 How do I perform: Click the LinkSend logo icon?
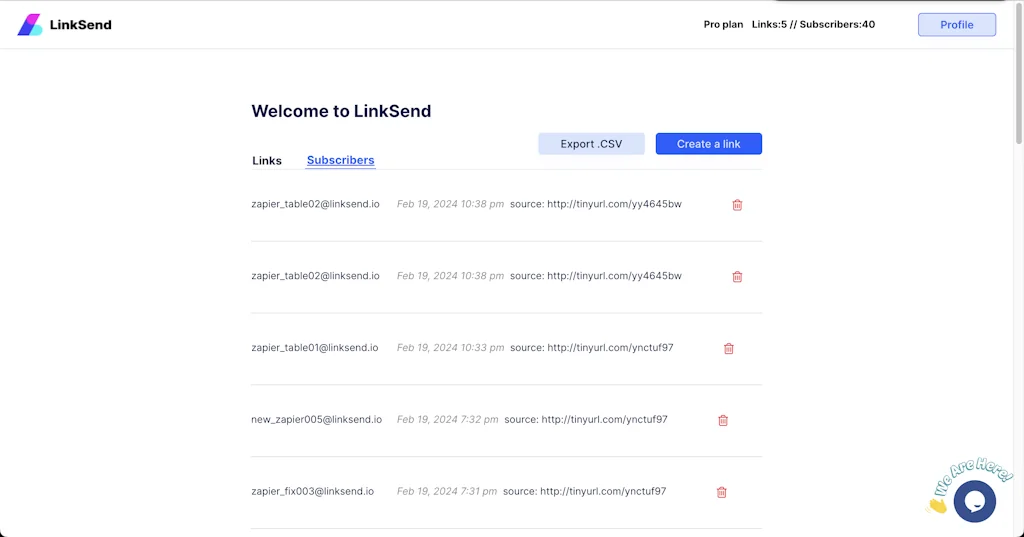click(x=29, y=25)
